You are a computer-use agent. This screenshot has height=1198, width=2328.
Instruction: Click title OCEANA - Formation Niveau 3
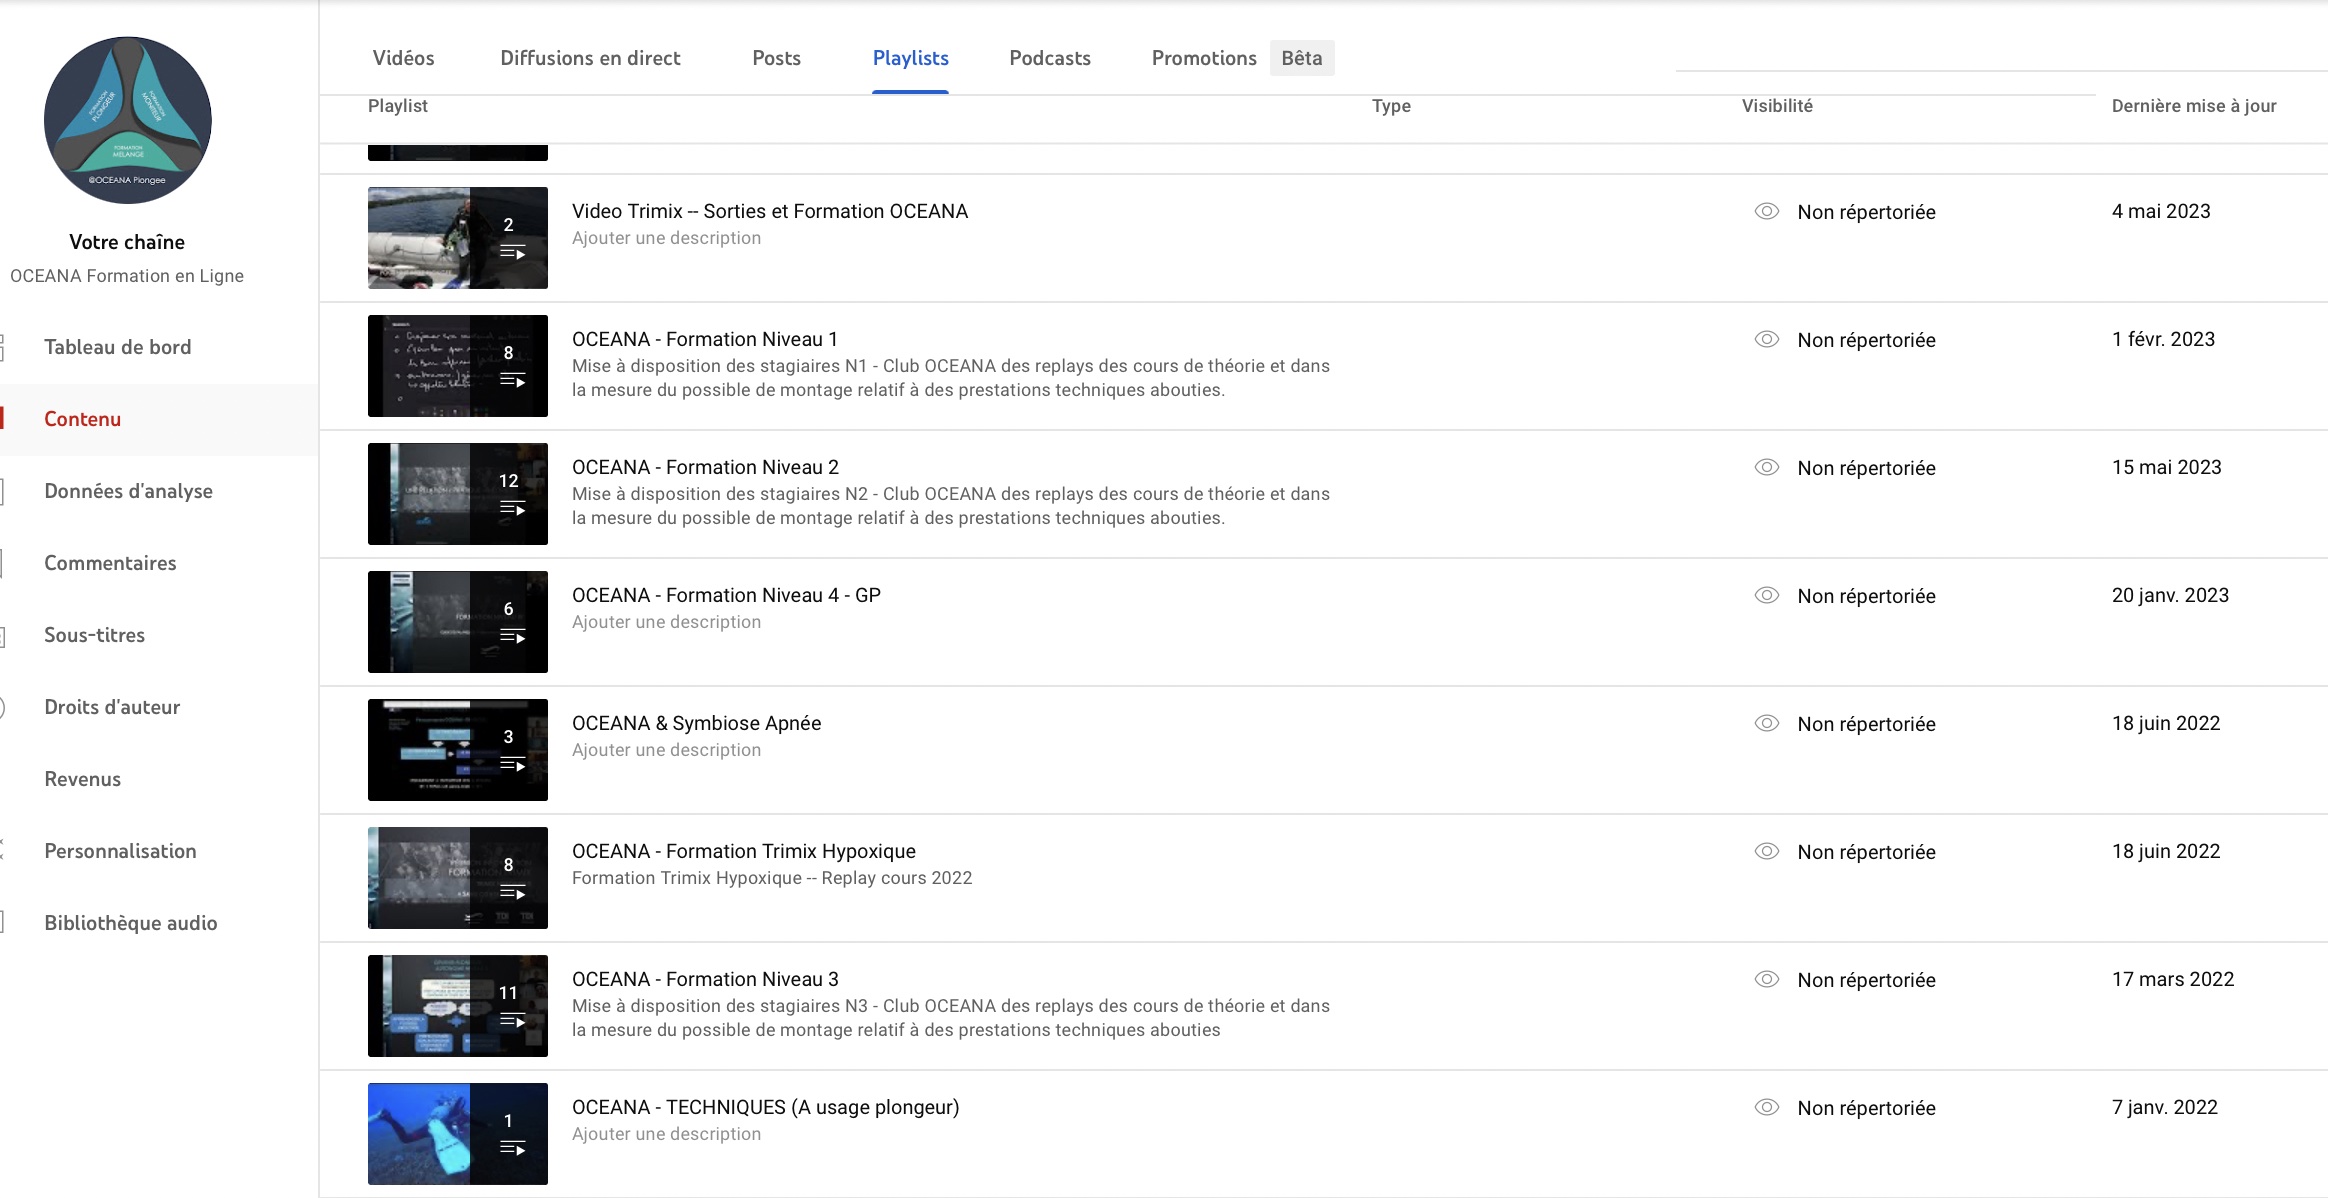coord(705,979)
